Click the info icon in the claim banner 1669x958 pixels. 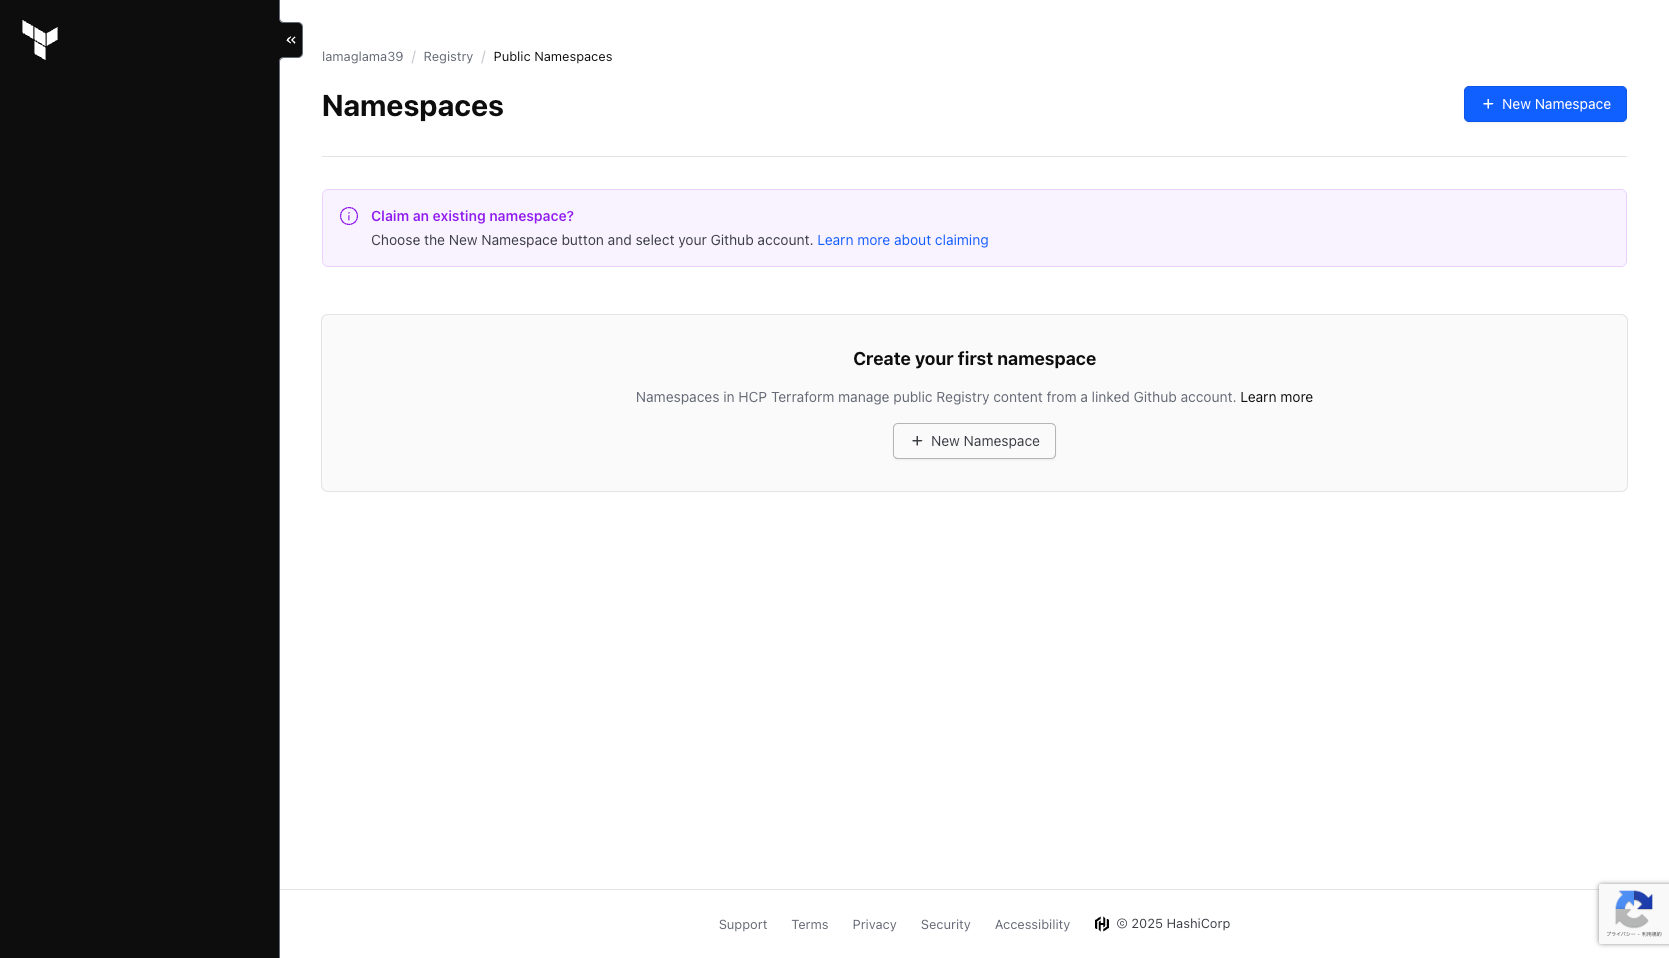tap(349, 216)
